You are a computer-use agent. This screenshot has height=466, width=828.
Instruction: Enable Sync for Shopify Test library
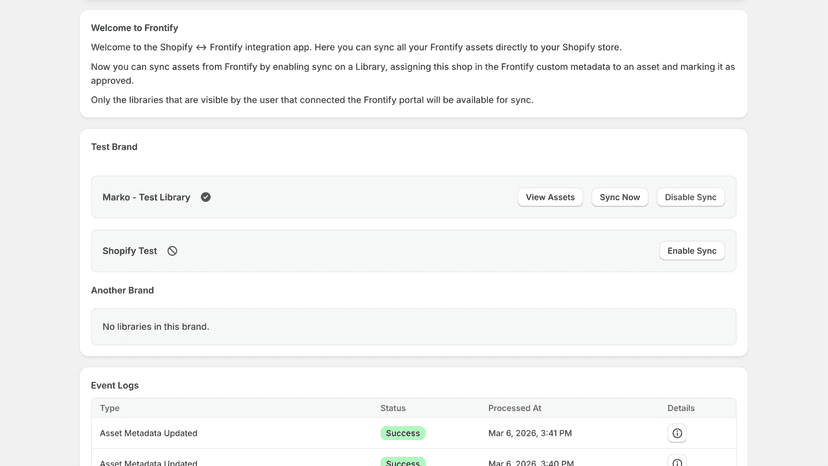[x=692, y=251]
